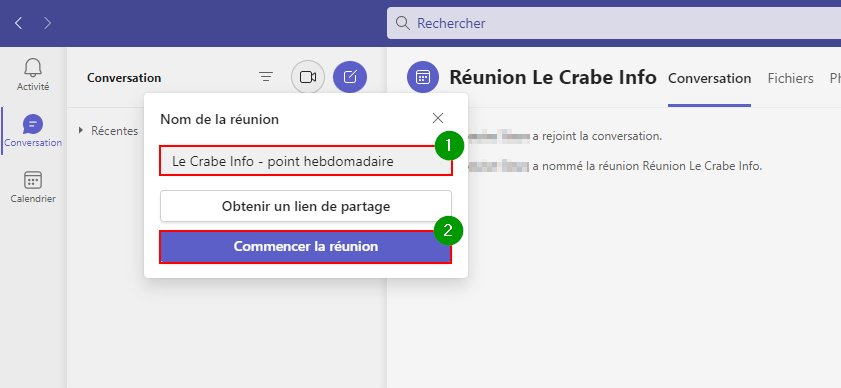
Task: Click the 'a nommé la réunion' message
Action: point(647,166)
